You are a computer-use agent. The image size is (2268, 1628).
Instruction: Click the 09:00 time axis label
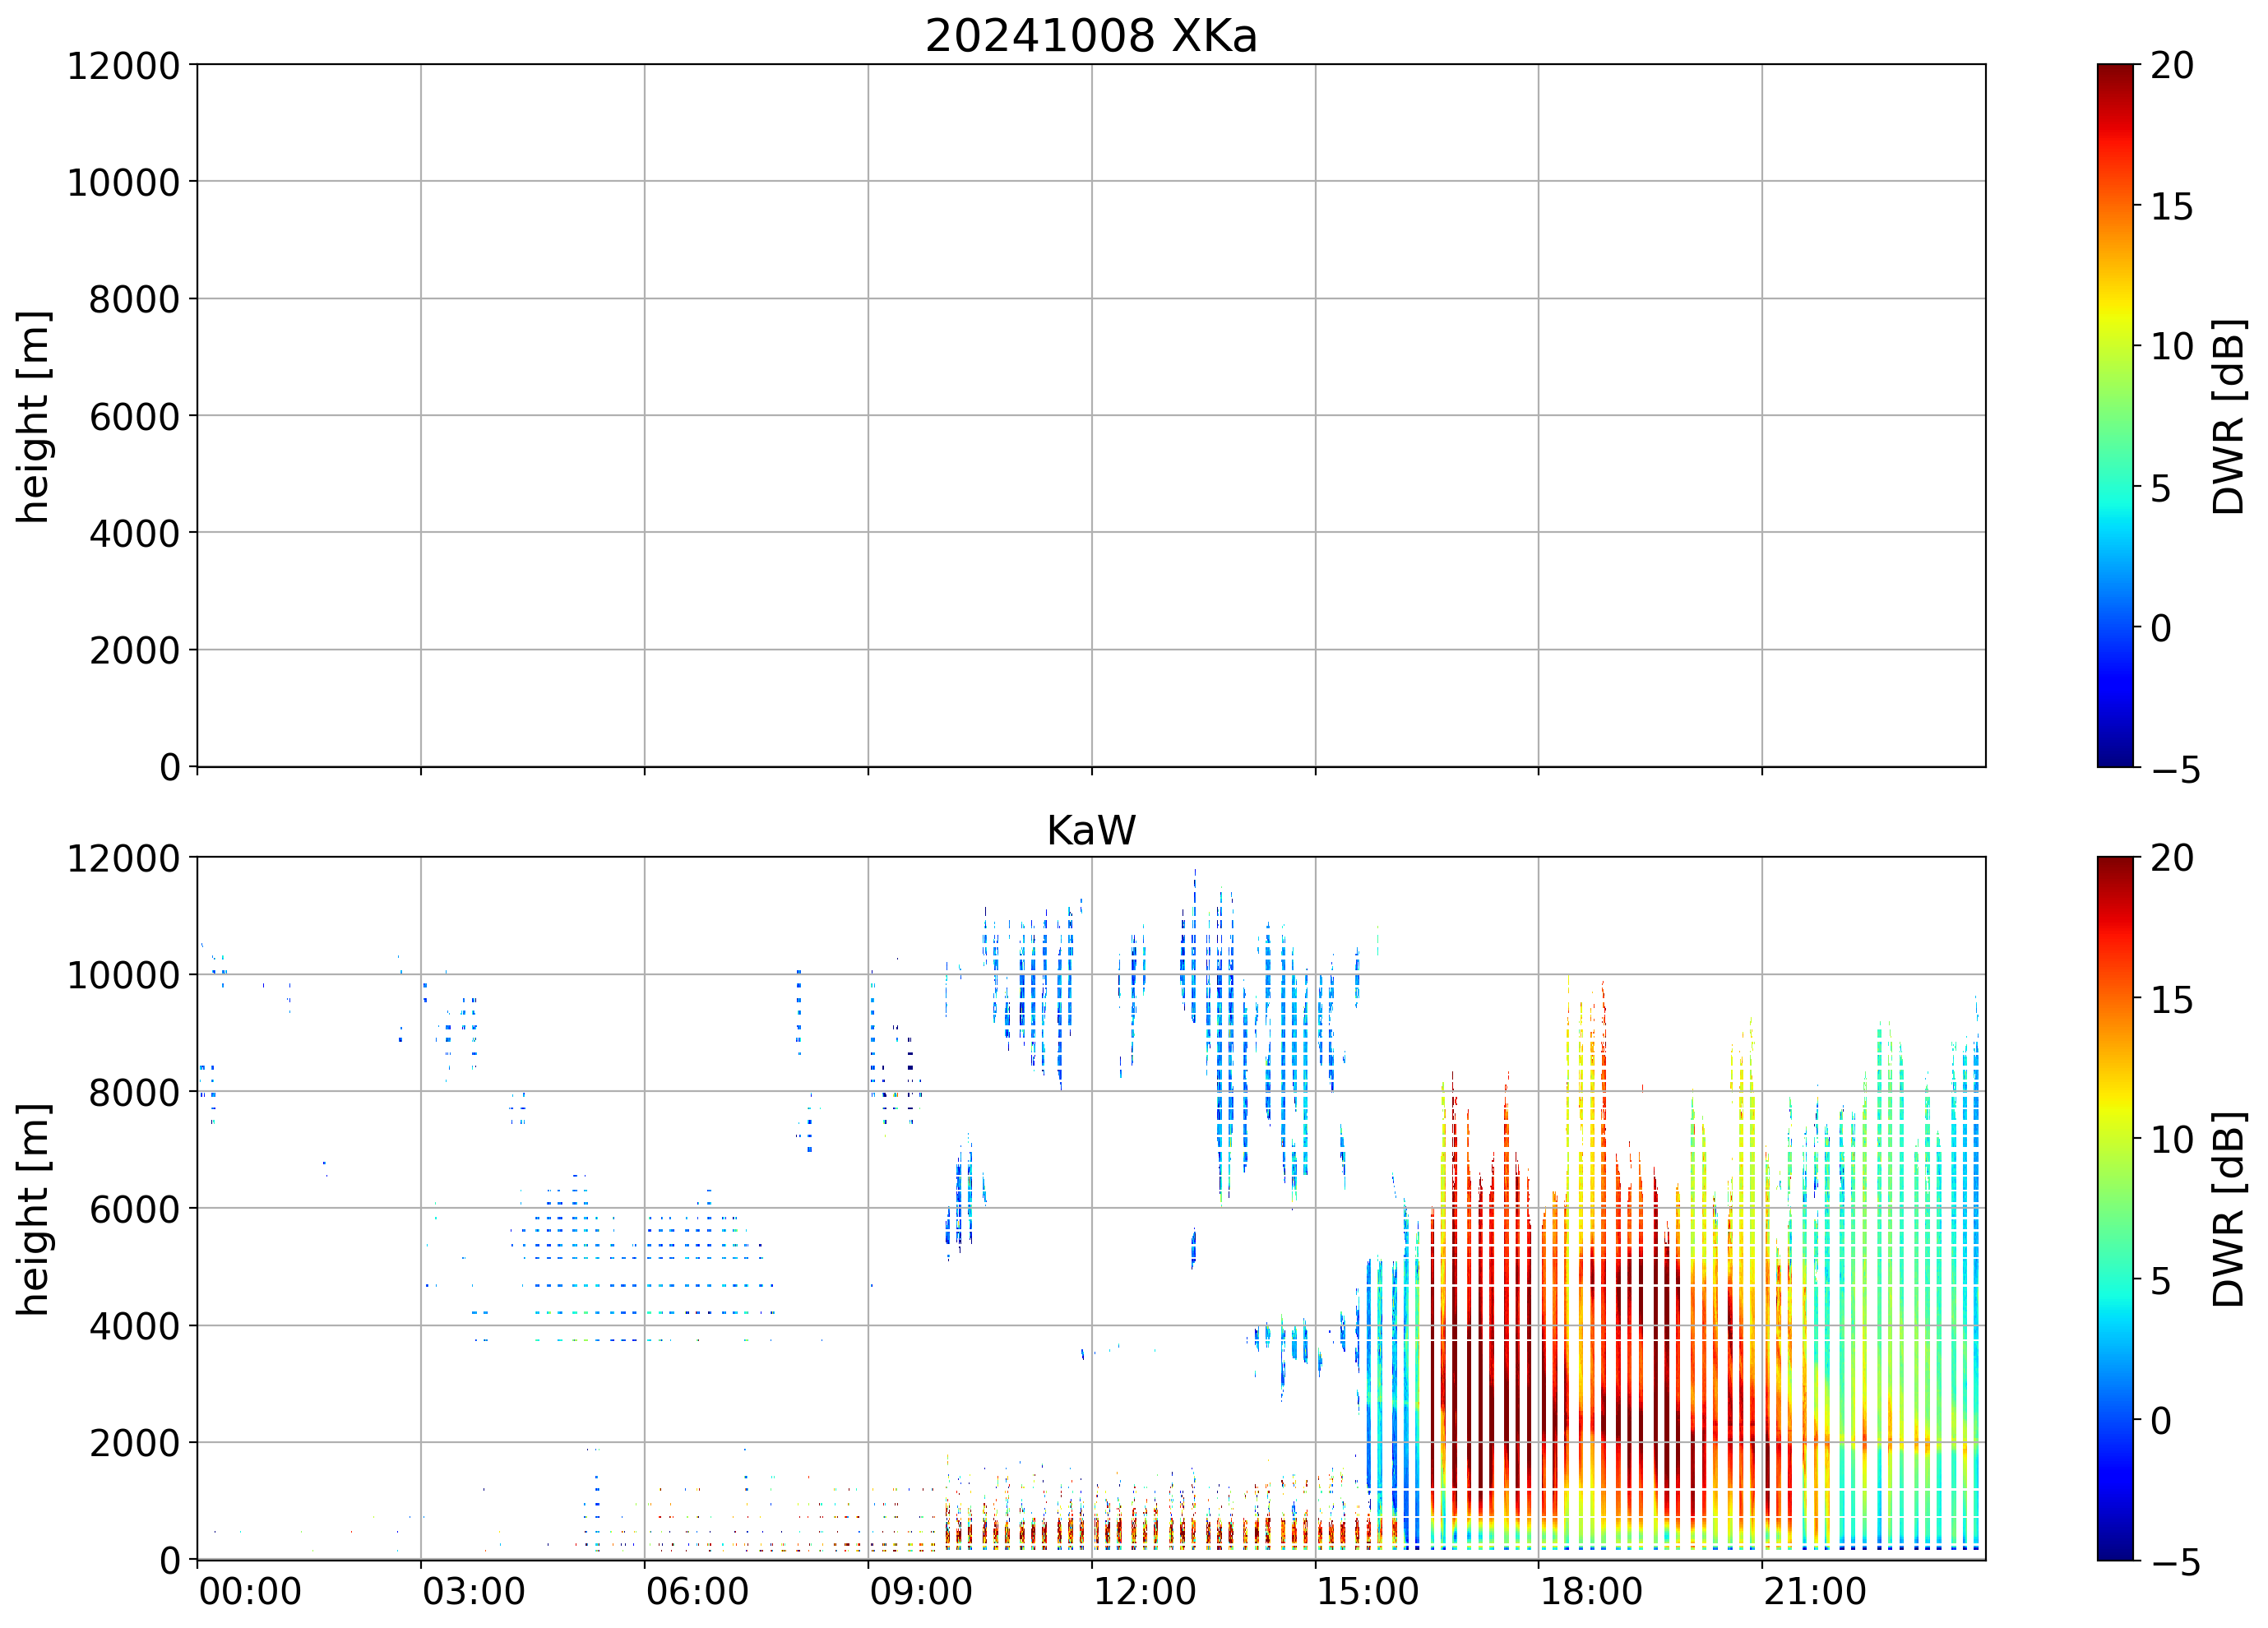point(920,1591)
